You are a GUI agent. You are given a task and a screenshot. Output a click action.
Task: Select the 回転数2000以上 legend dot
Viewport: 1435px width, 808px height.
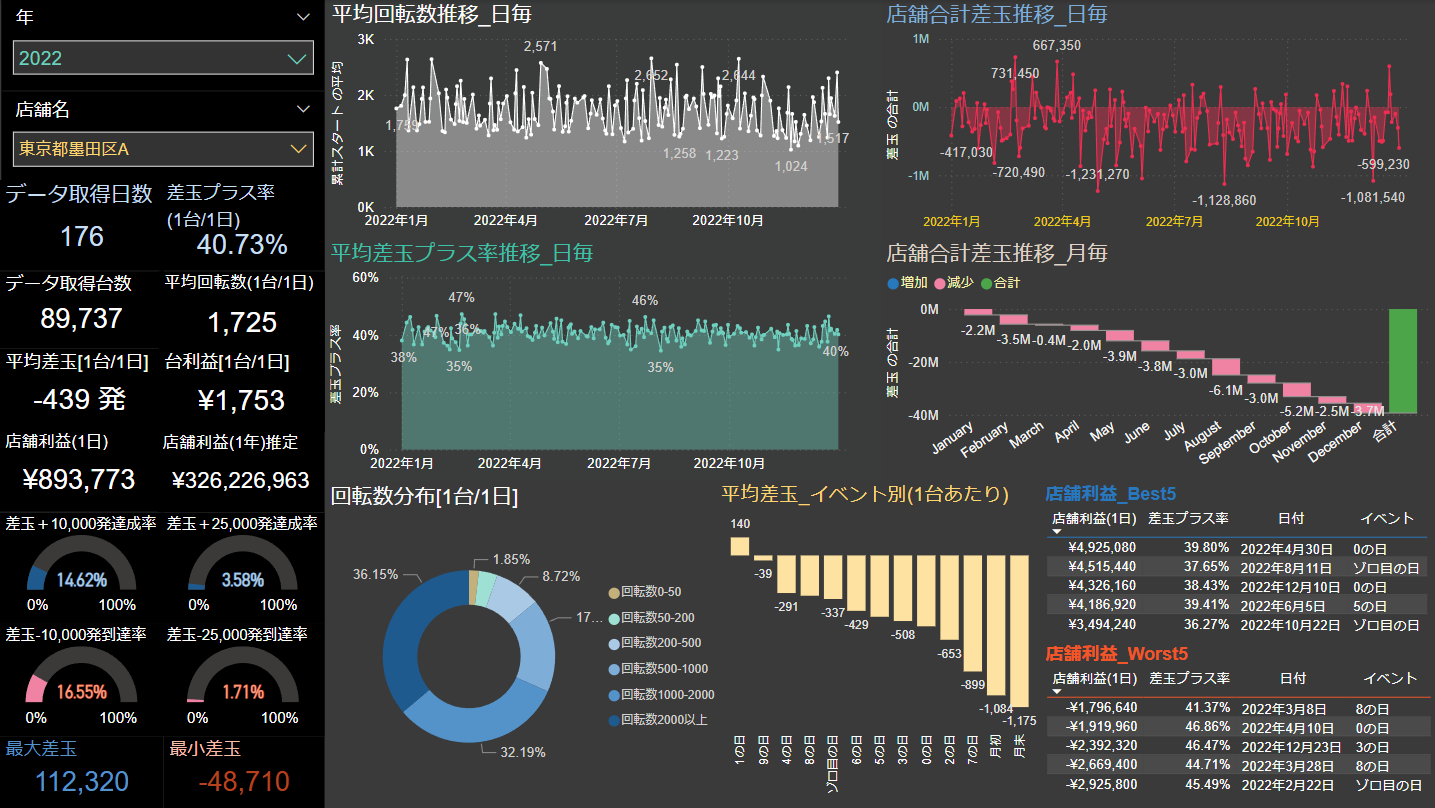pos(613,720)
